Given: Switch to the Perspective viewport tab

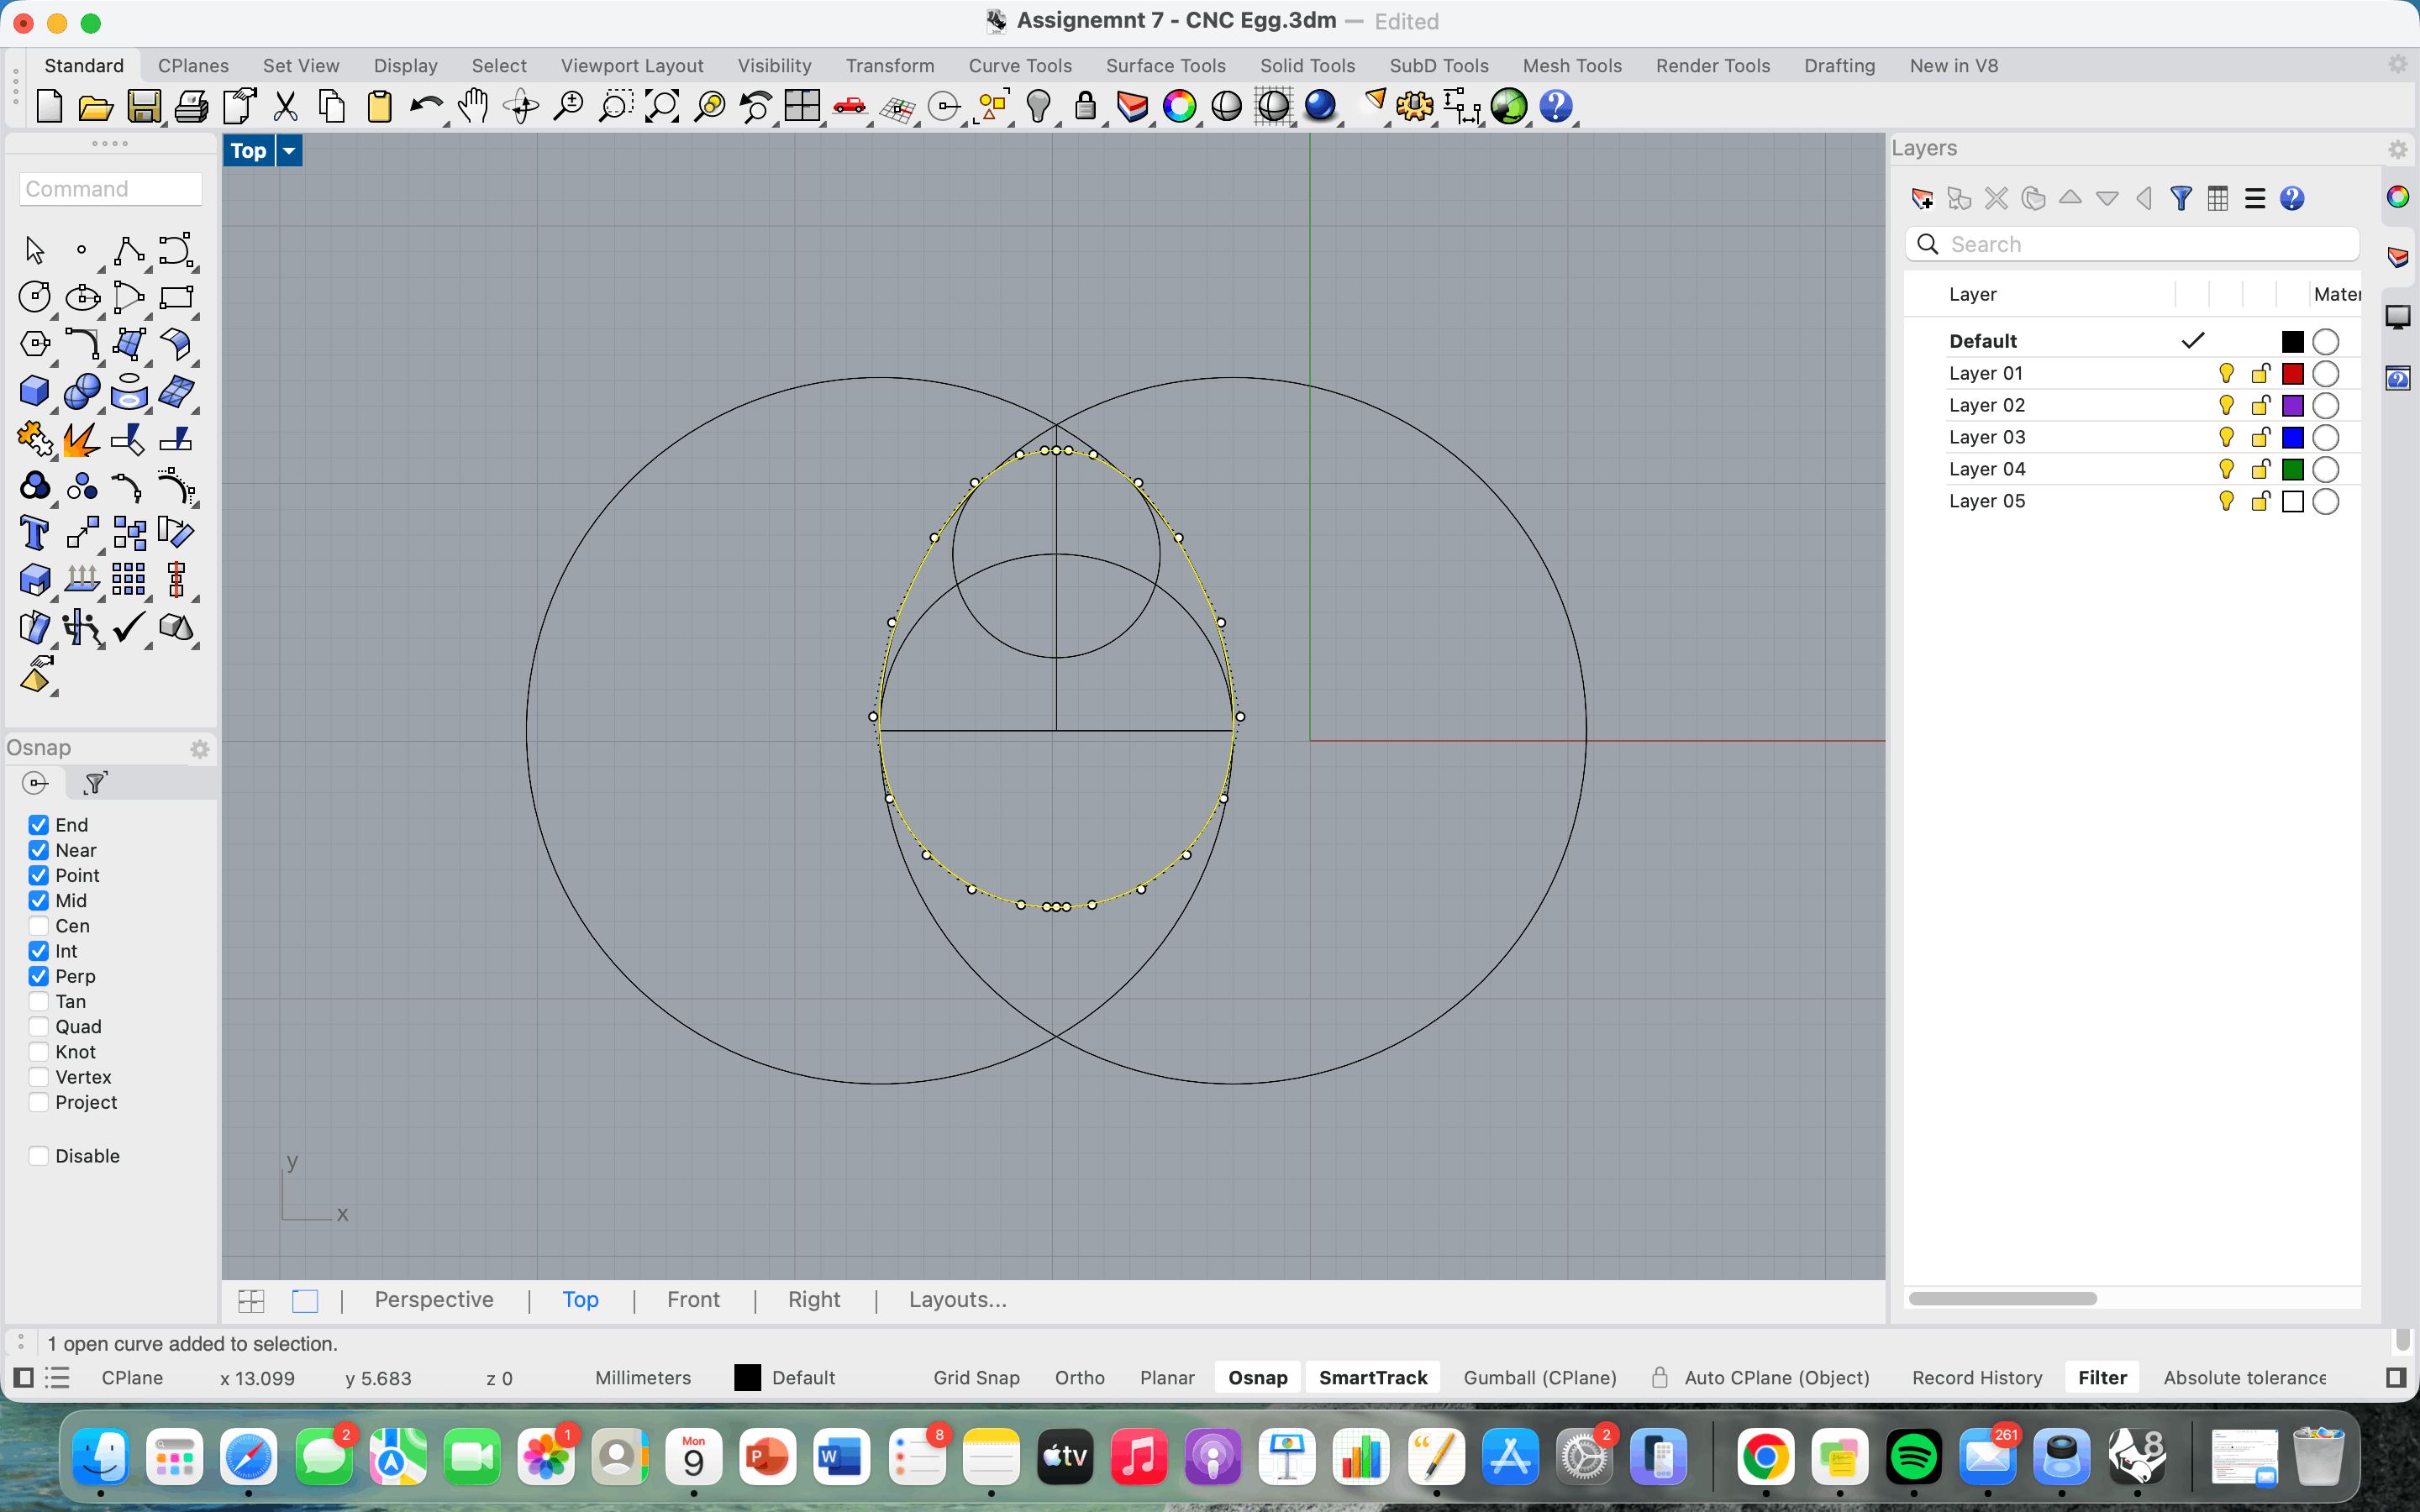Looking at the screenshot, I should [x=434, y=1299].
